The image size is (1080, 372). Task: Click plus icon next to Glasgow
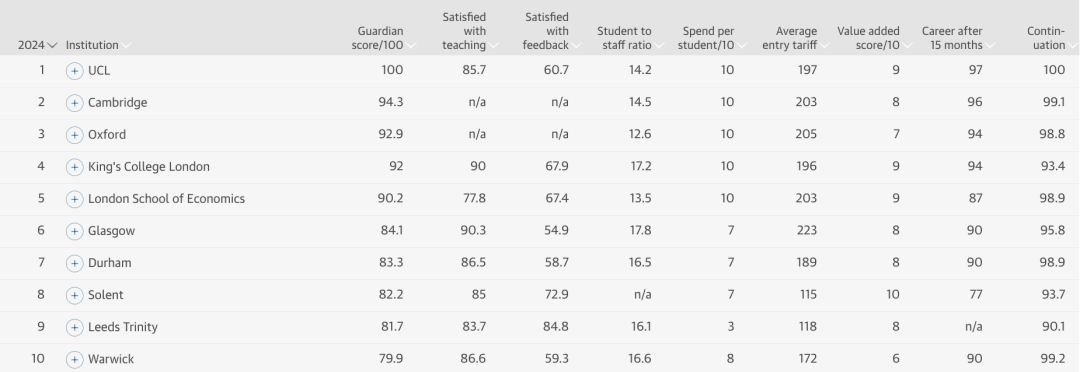click(x=74, y=231)
